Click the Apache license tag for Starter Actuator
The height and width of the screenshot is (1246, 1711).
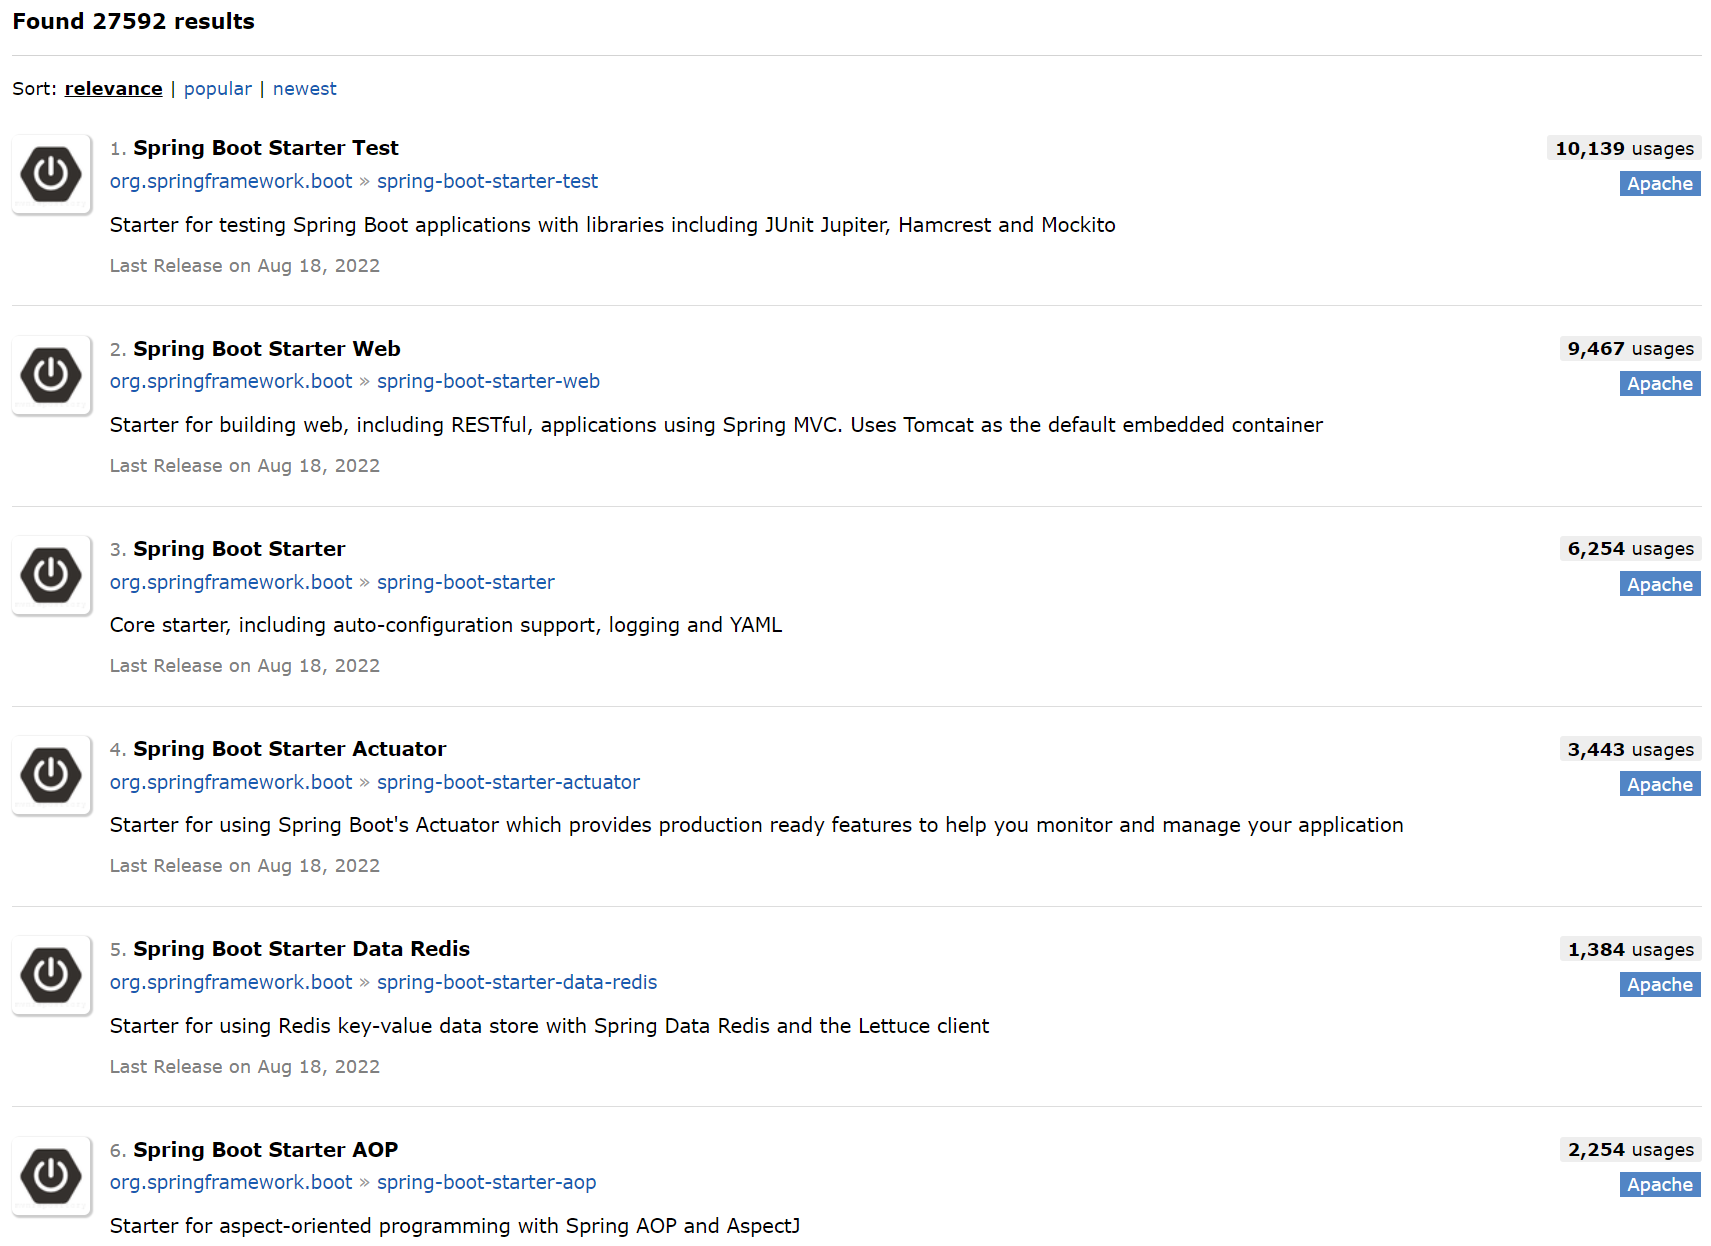(x=1660, y=785)
